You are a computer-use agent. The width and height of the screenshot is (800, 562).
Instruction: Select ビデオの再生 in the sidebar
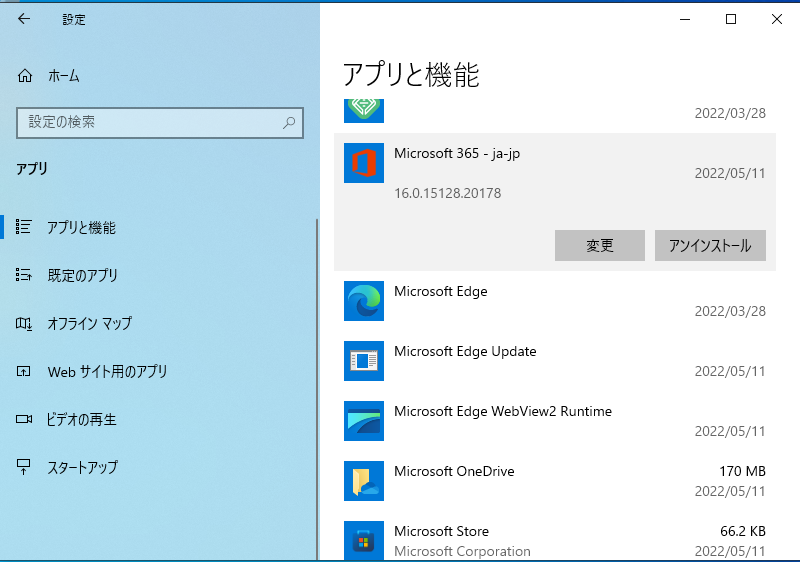[x=81, y=420]
